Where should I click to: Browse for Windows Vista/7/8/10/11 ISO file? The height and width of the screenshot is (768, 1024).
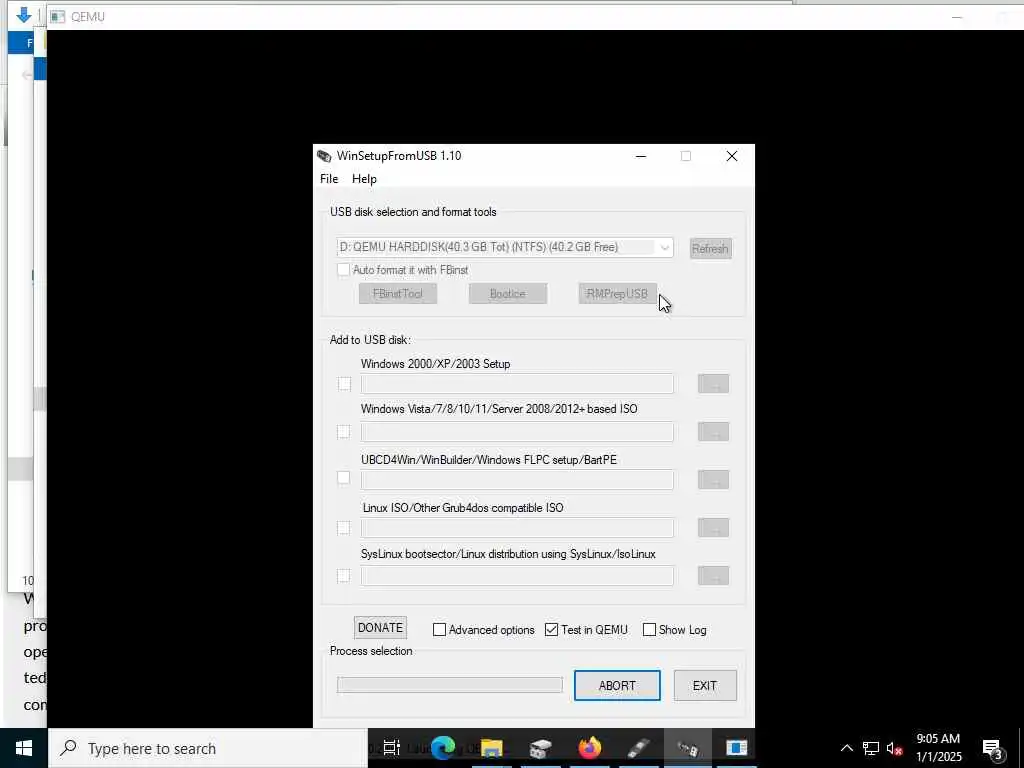coord(713,432)
